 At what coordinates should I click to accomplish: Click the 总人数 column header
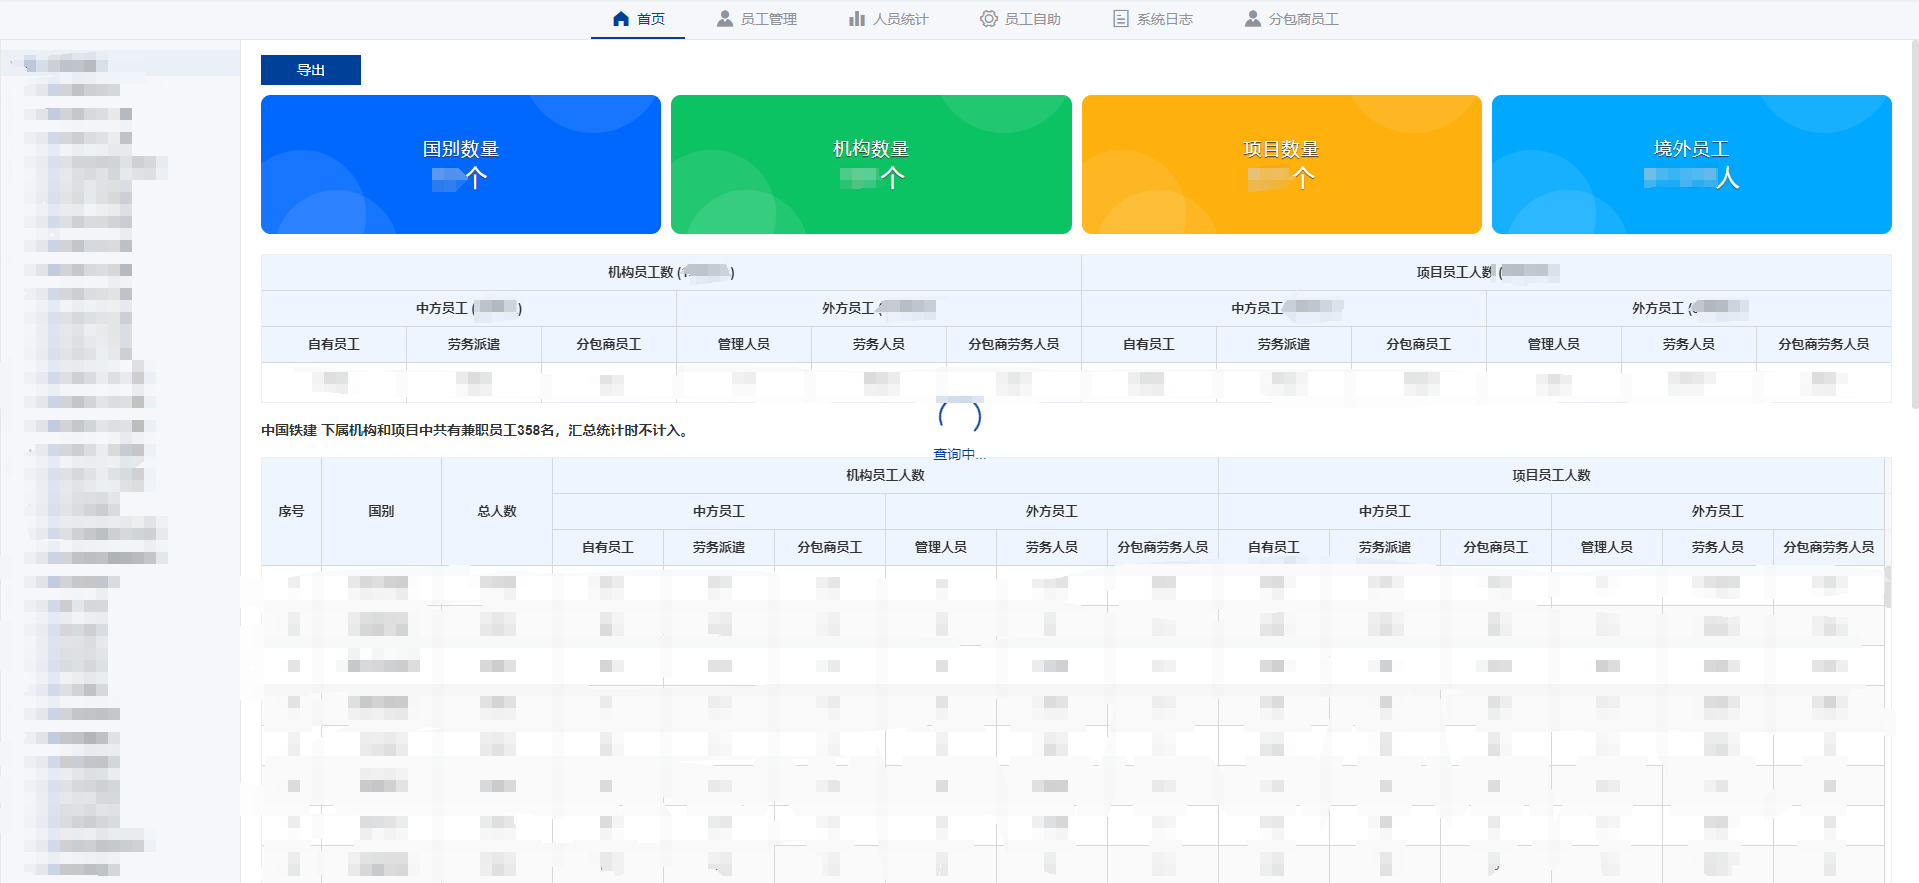[497, 511]
